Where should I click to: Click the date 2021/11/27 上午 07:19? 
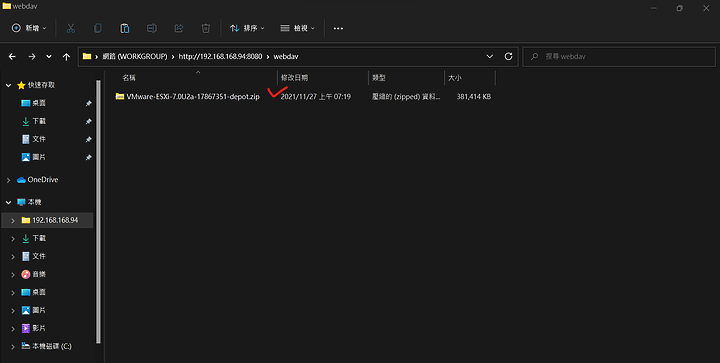(315, 96)
